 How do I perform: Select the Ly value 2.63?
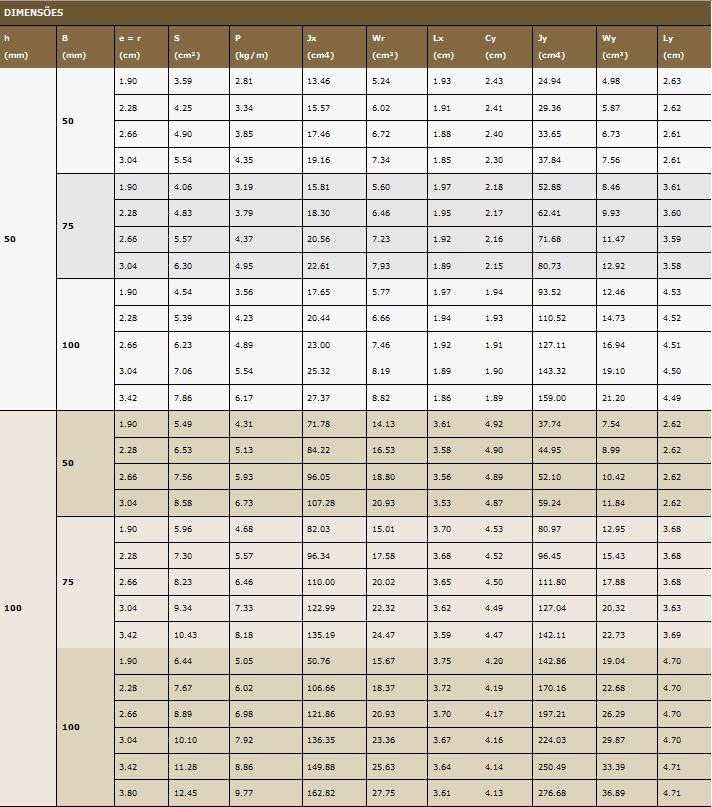coord(672,81)
